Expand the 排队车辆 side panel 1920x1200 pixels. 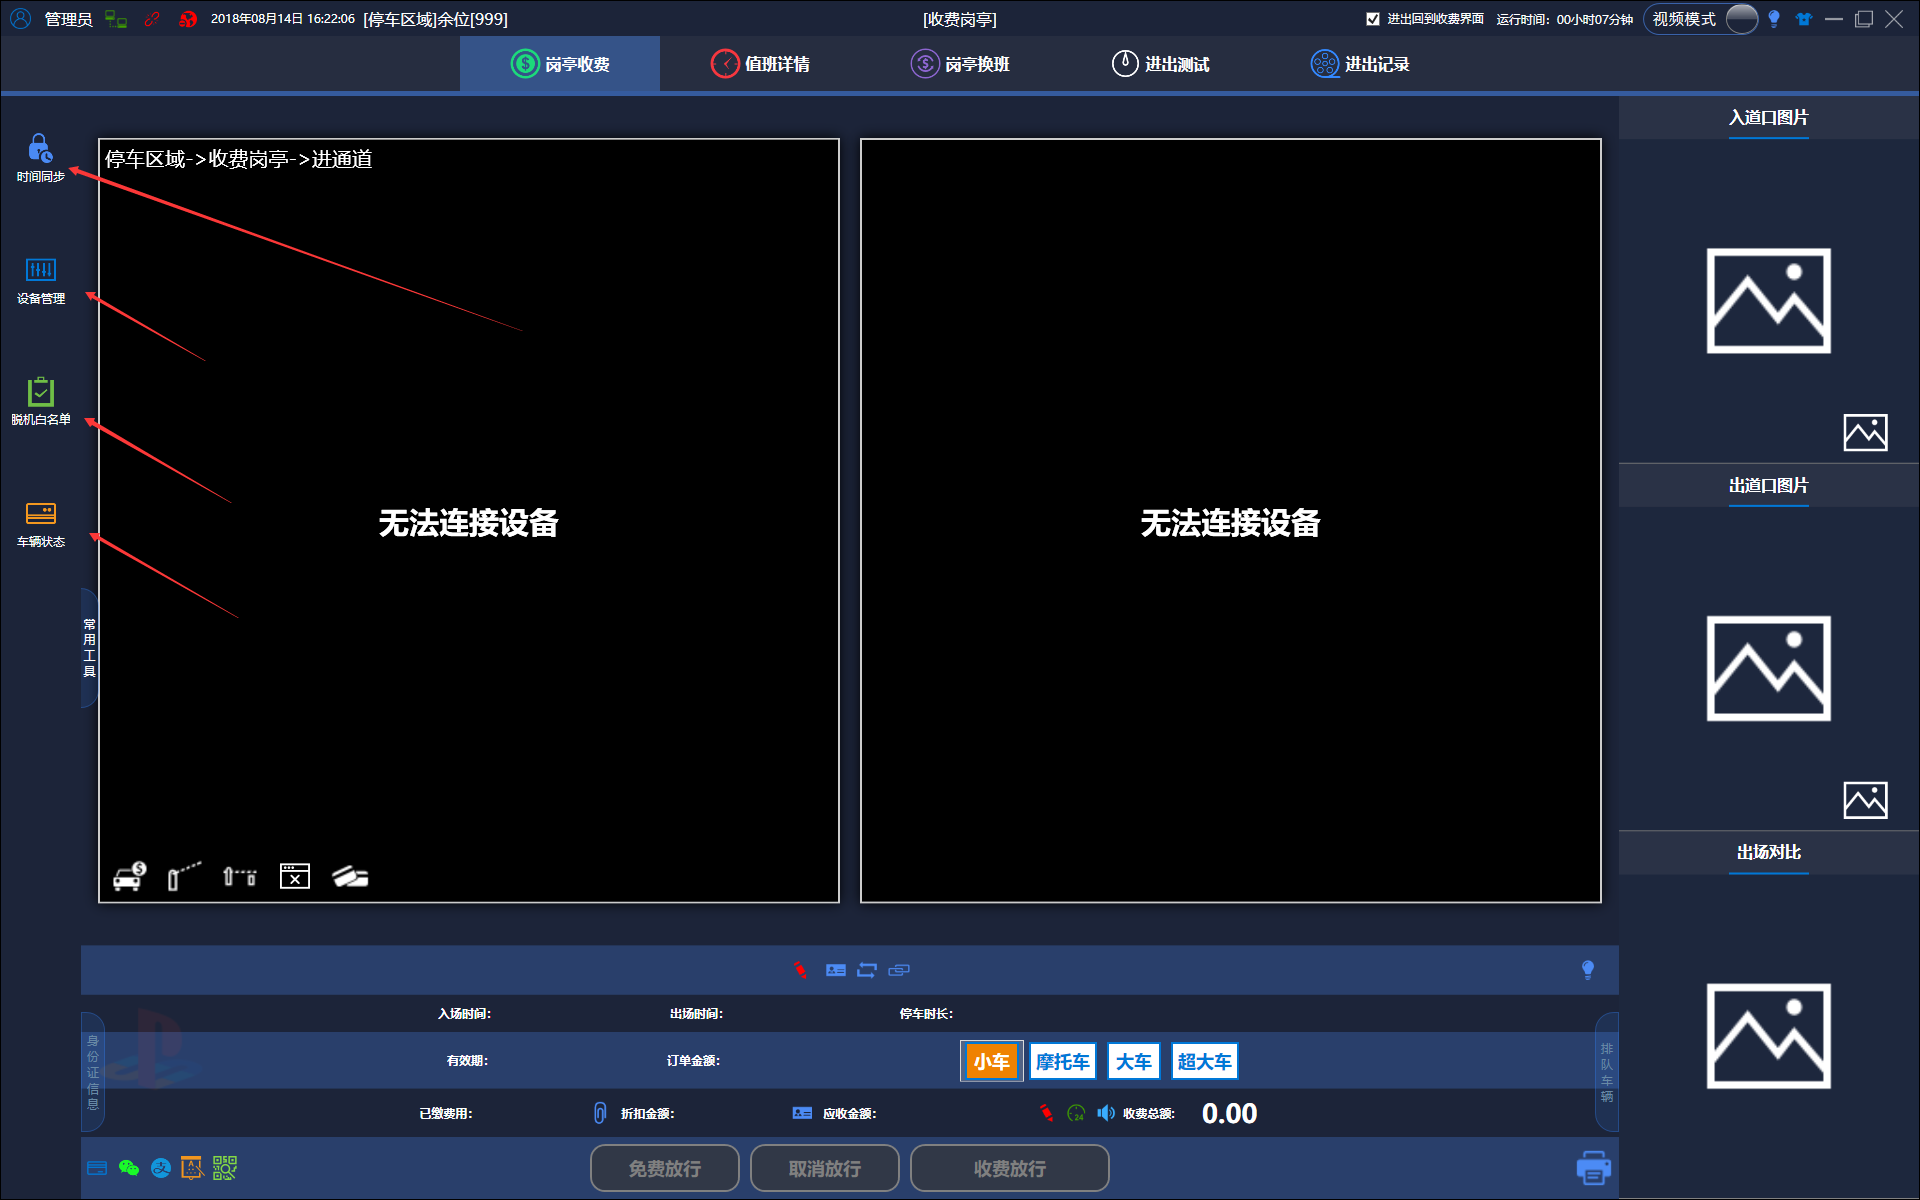(x=1607, y=1072)
